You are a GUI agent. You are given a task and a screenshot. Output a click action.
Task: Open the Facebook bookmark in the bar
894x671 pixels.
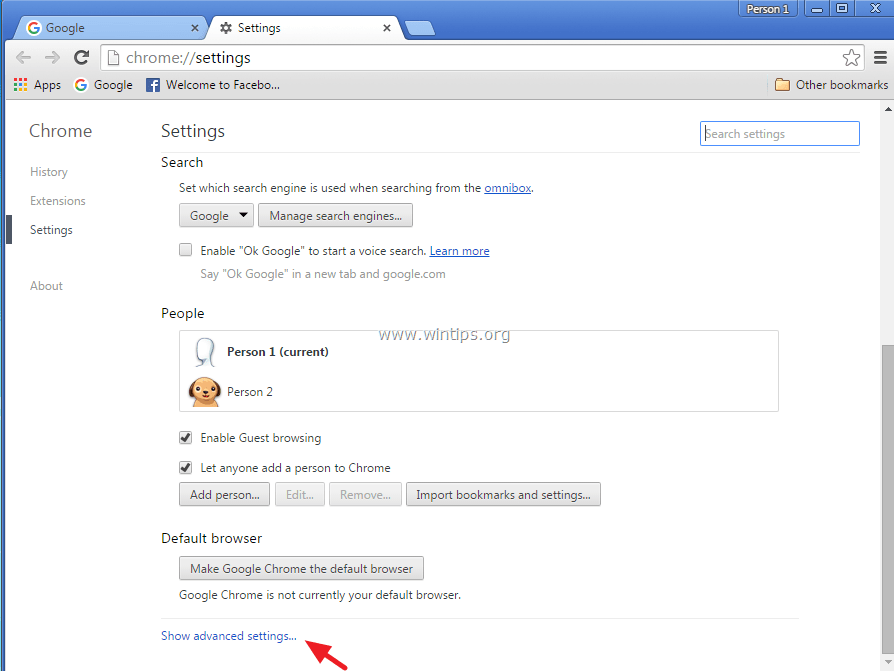click(x=212, y=85)
